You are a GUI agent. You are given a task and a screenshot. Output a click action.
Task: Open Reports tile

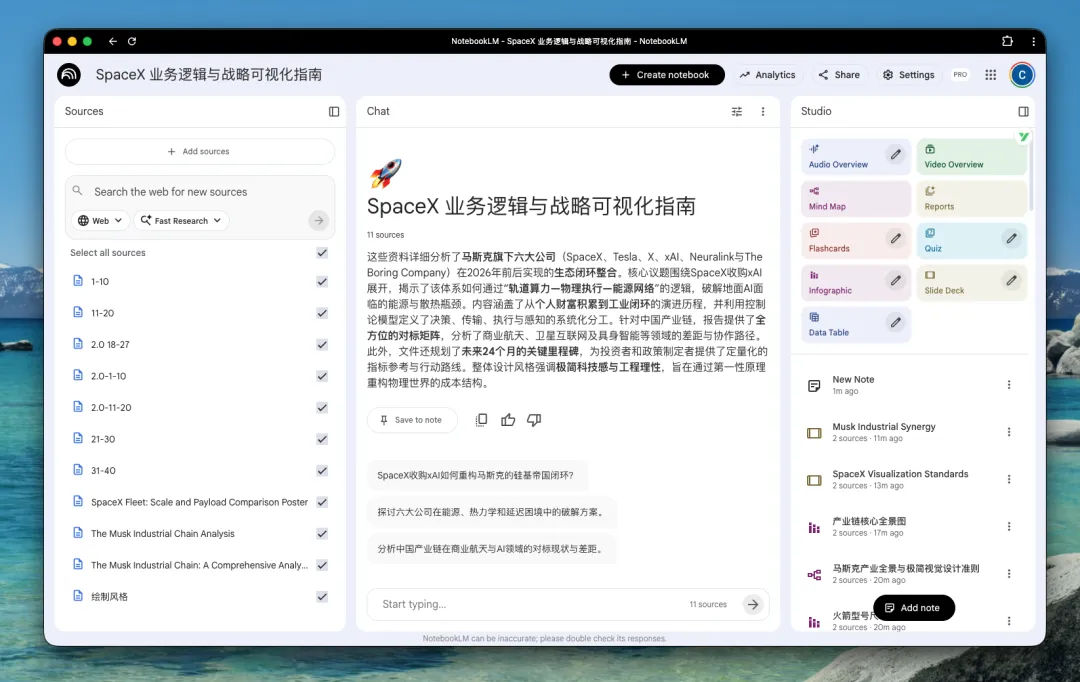pyautogui.click(x=971, y=198)
